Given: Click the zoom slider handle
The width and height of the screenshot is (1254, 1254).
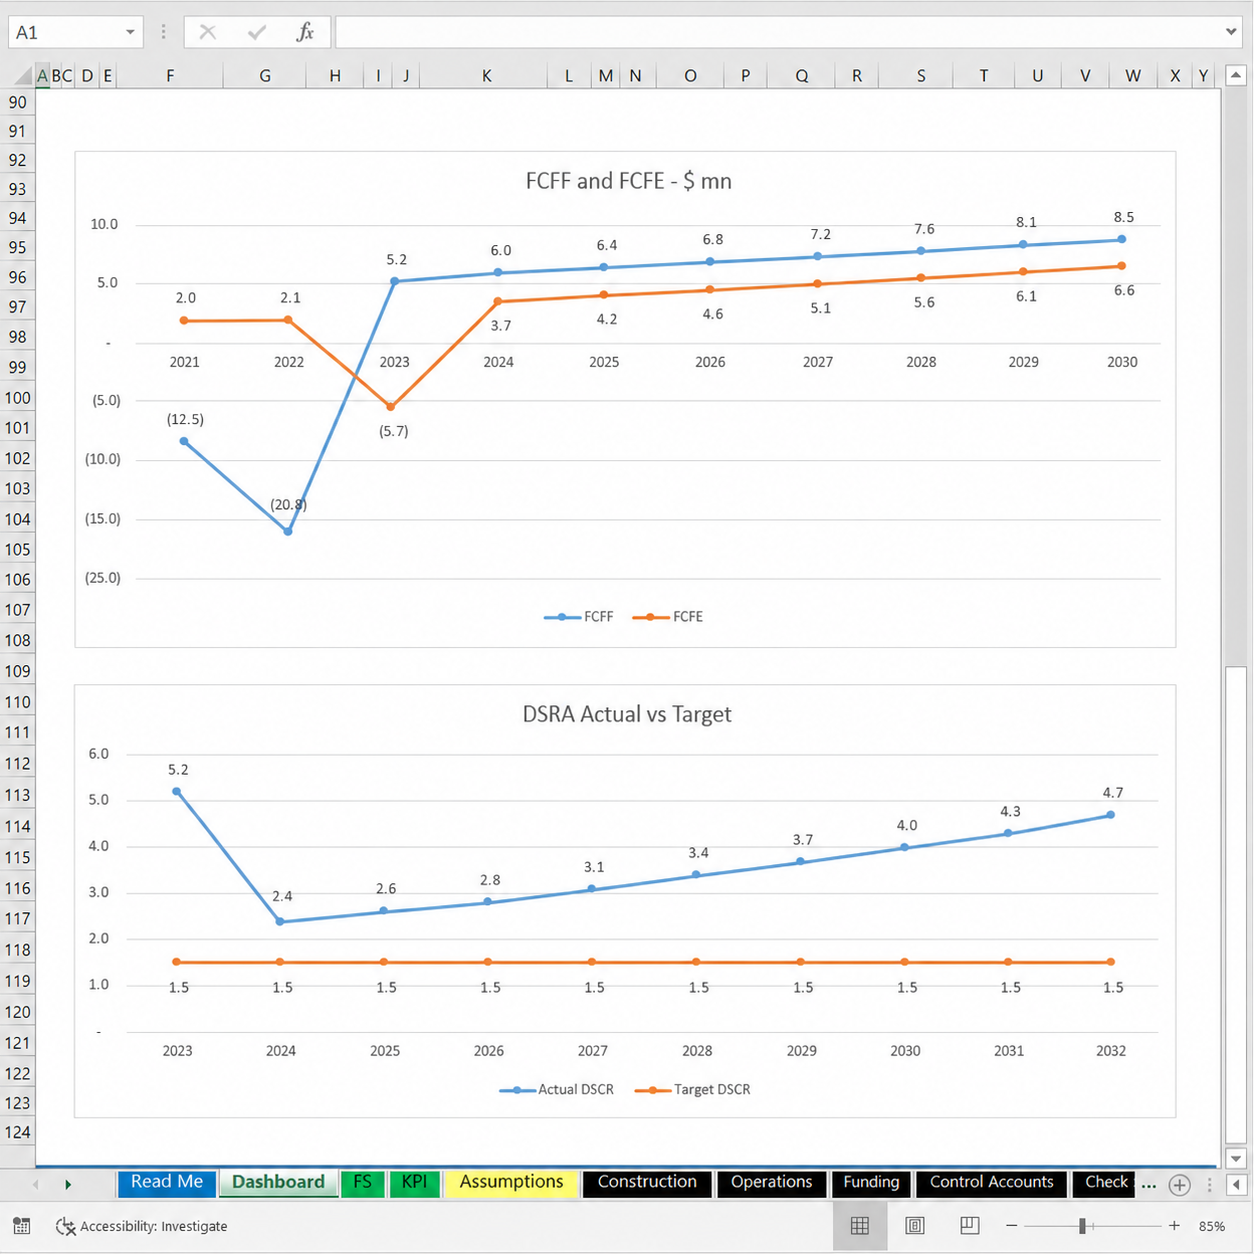Looking at the screenshot, I should coord(1082,1225).
